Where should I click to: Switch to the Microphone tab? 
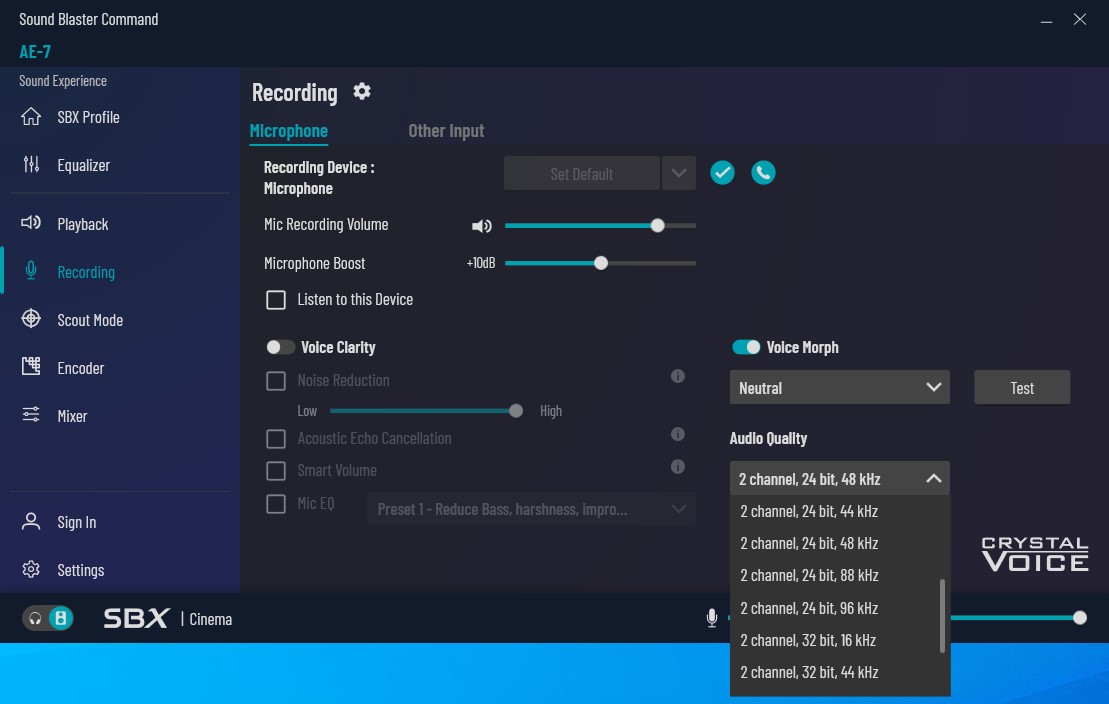(289, 131)
